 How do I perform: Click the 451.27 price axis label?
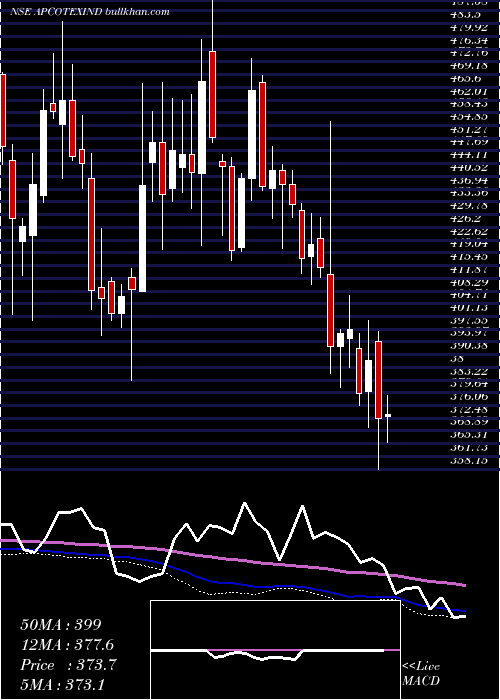click(x=468, y=129)
